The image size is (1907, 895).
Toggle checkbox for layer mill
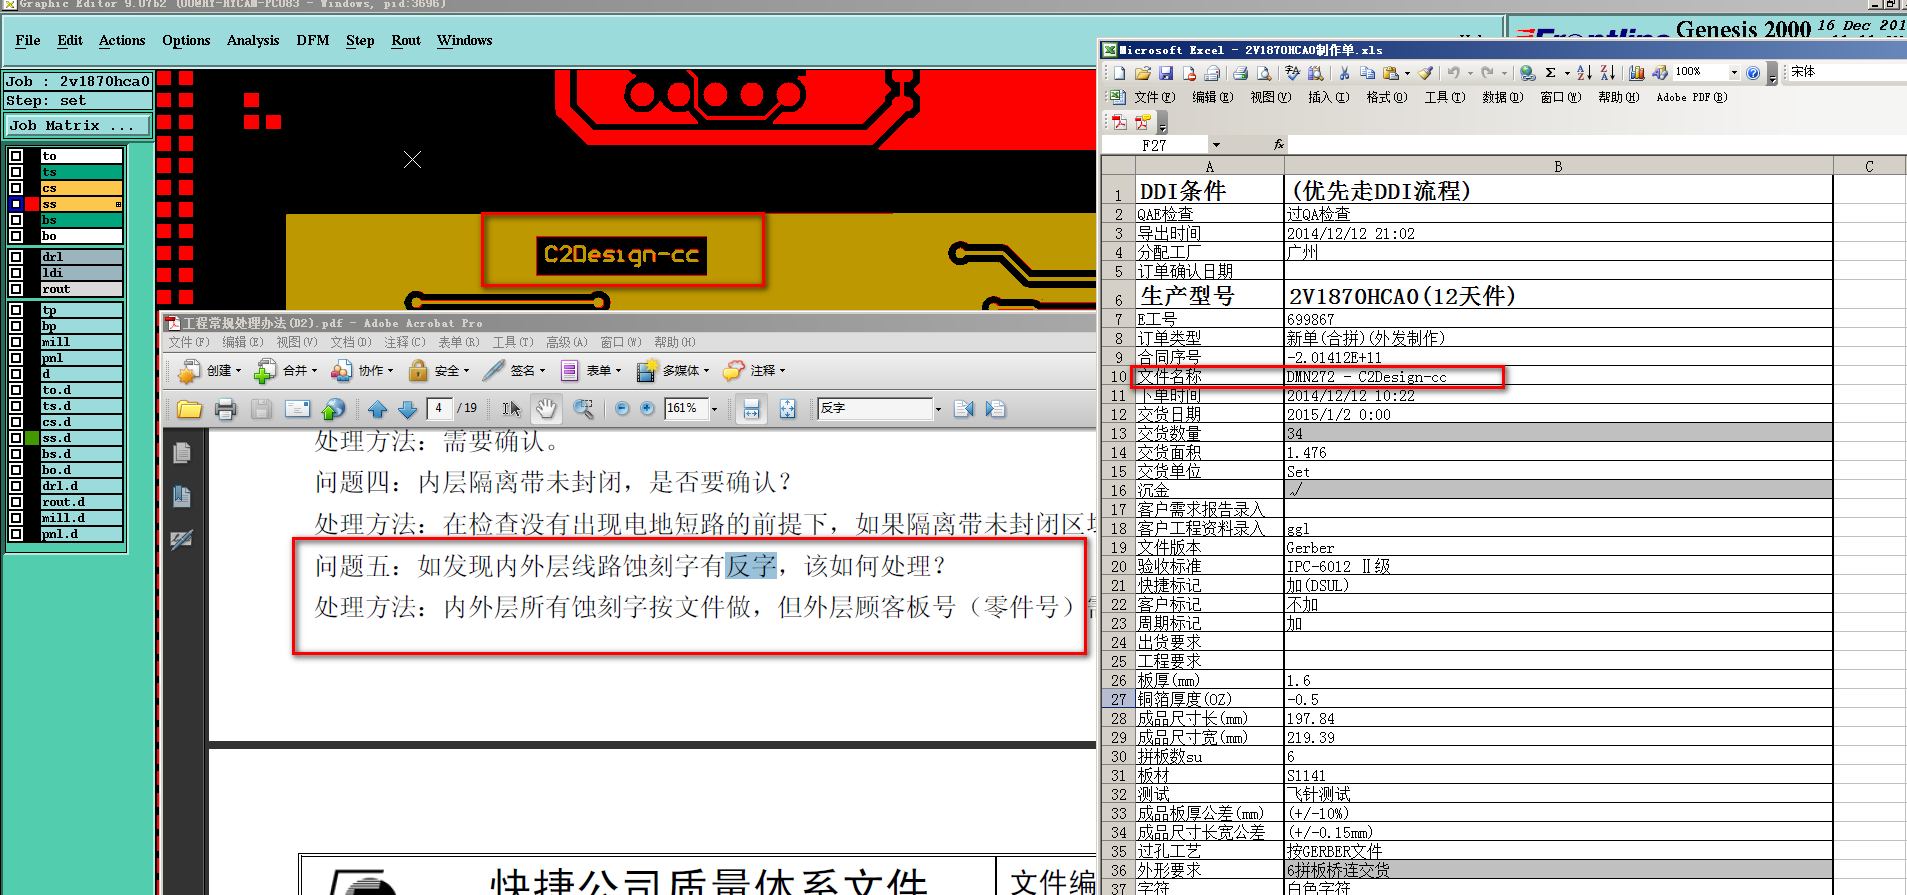16,342
